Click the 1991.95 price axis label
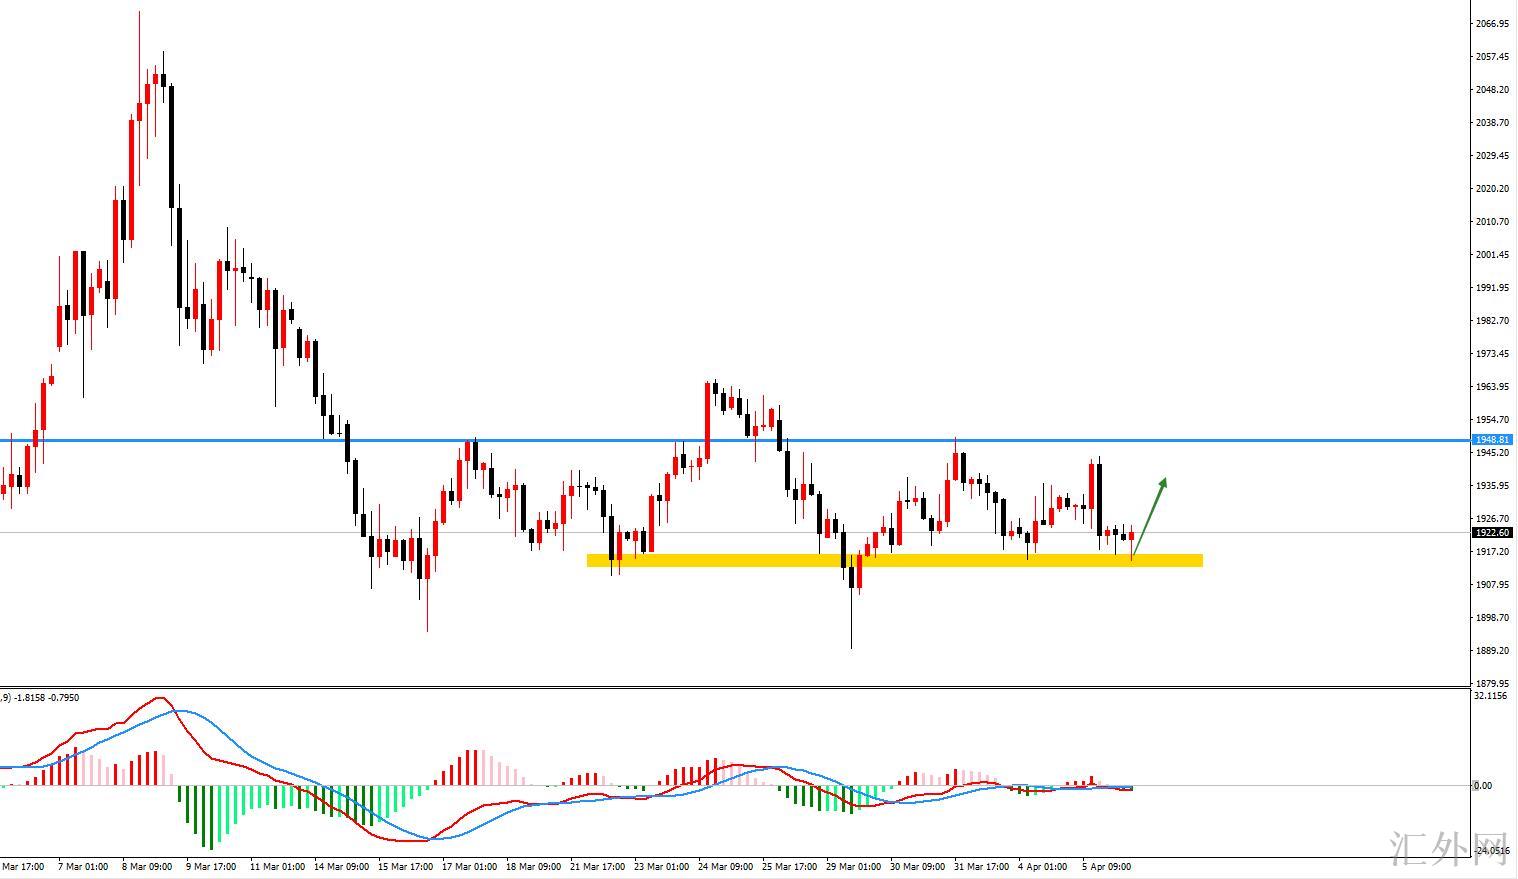The width and height of the screenshot is (1518, 879). 1492,288
